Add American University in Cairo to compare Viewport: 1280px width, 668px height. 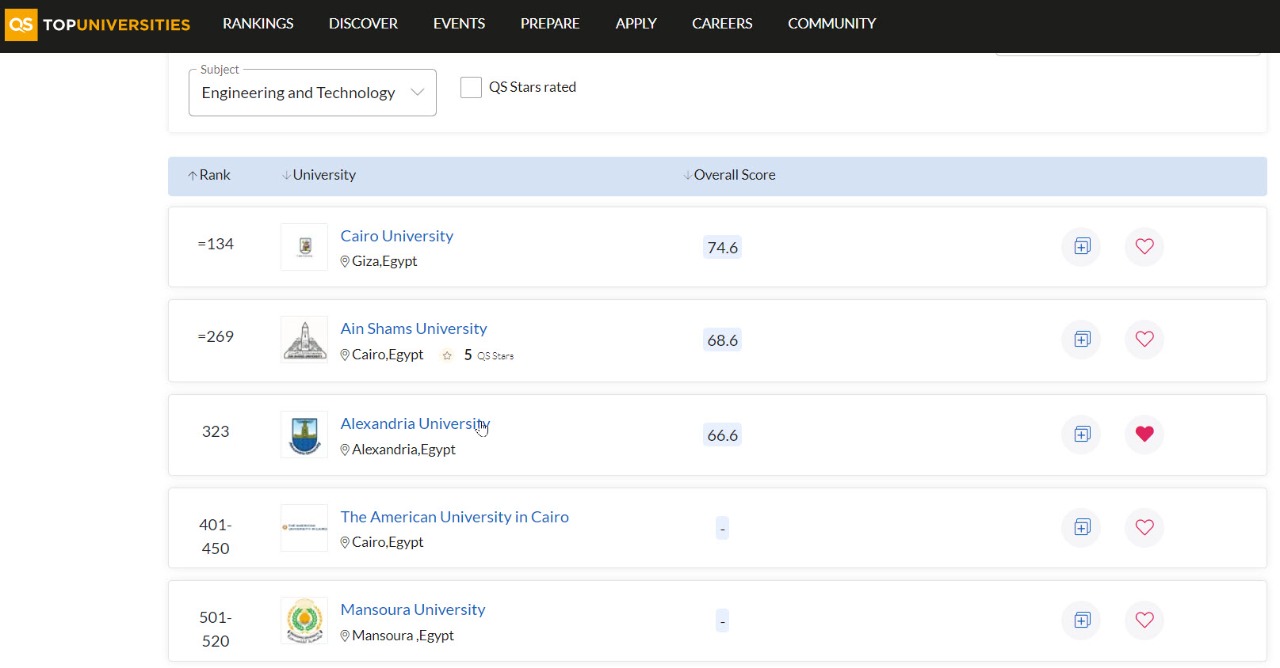click(x=1081, y=527)
